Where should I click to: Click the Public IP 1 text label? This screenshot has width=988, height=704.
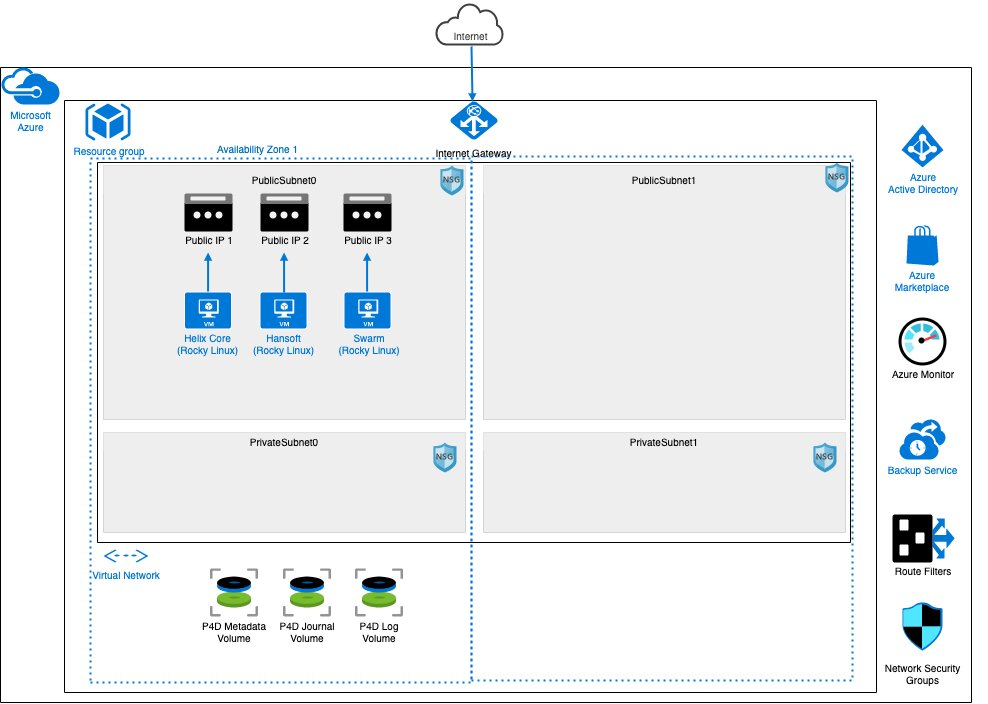tap(209, 240)
